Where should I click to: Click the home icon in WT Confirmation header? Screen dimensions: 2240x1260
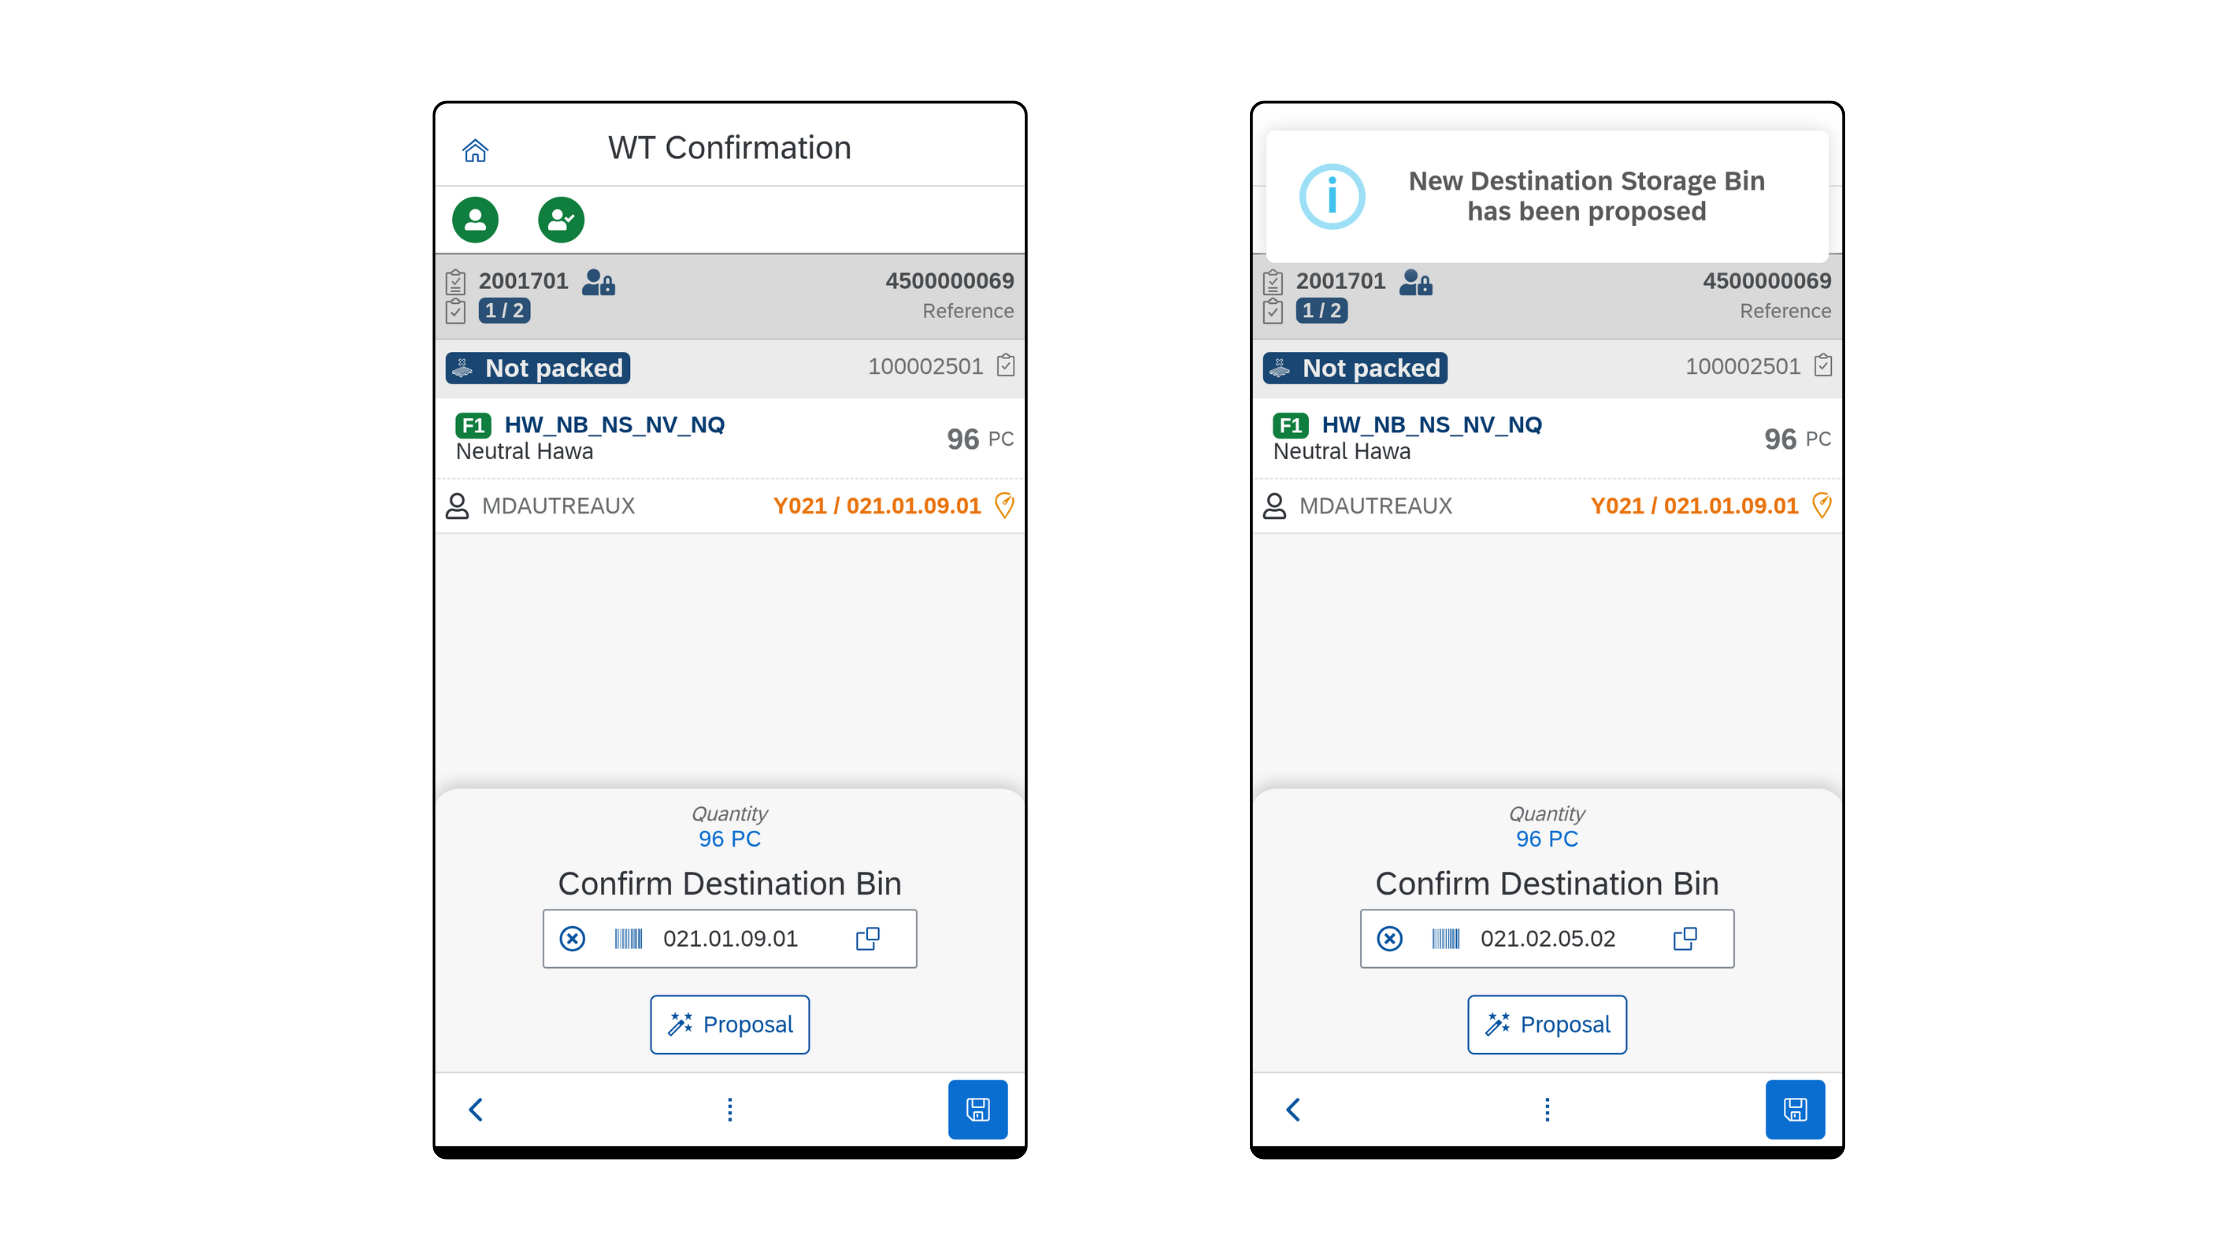pyautogui.click(x=475, y=150)
